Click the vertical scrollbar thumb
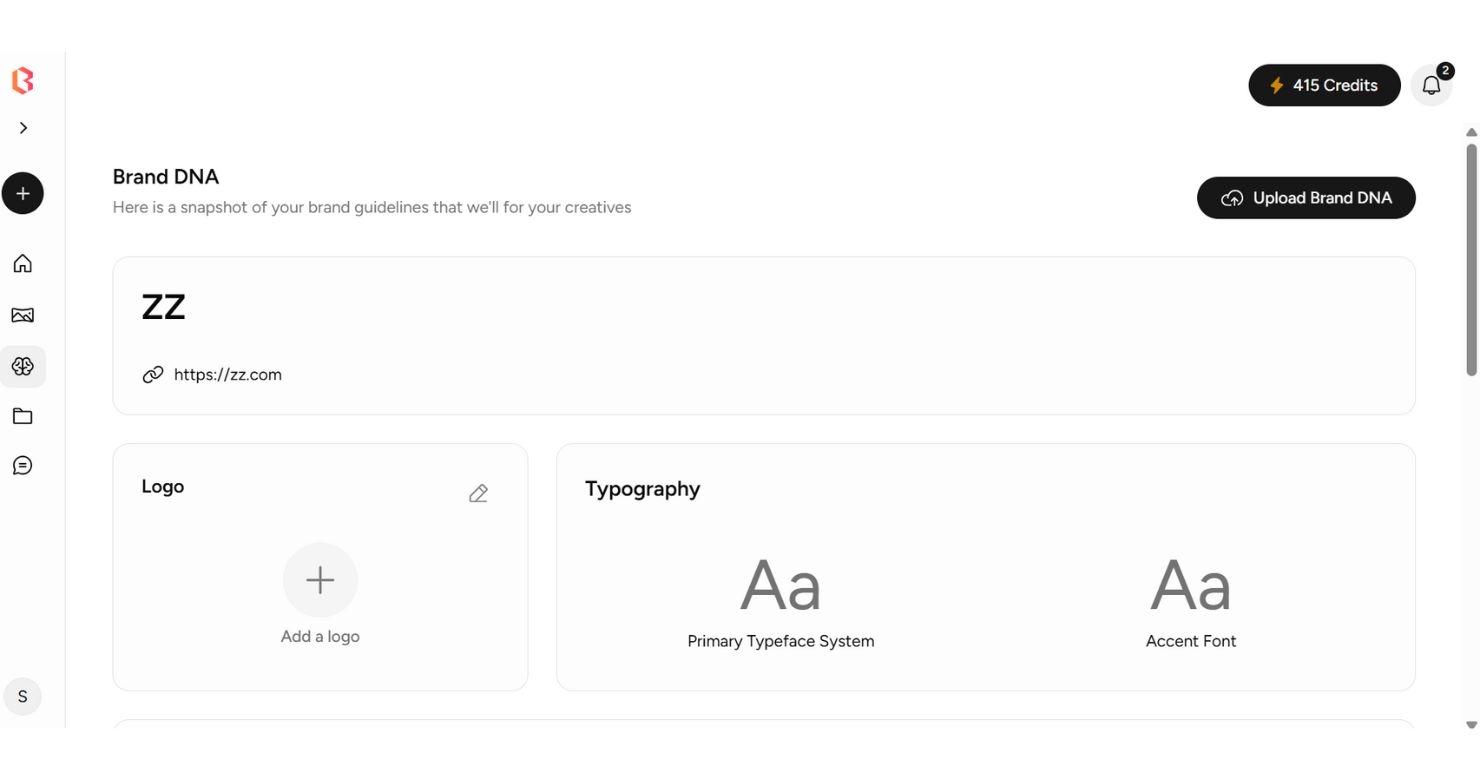Image resolution: width=1480 pixels, height=780 pixels. click(1471, 260)
